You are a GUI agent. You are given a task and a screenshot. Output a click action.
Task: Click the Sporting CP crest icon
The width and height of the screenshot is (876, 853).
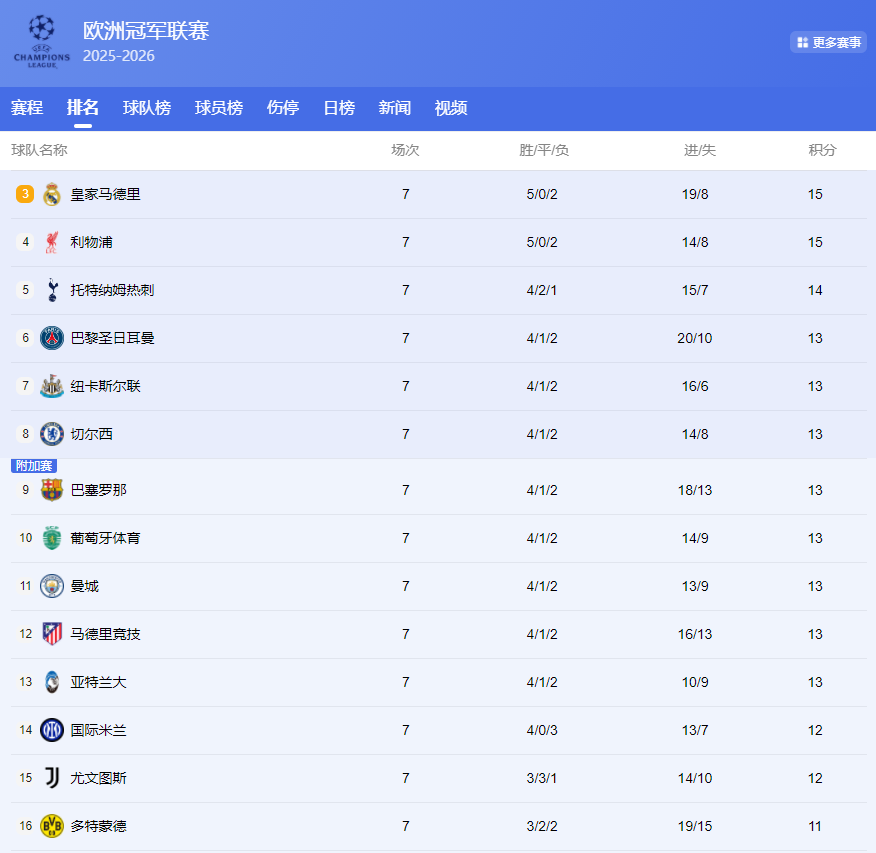pyautogui.click(x=52, y=538)
